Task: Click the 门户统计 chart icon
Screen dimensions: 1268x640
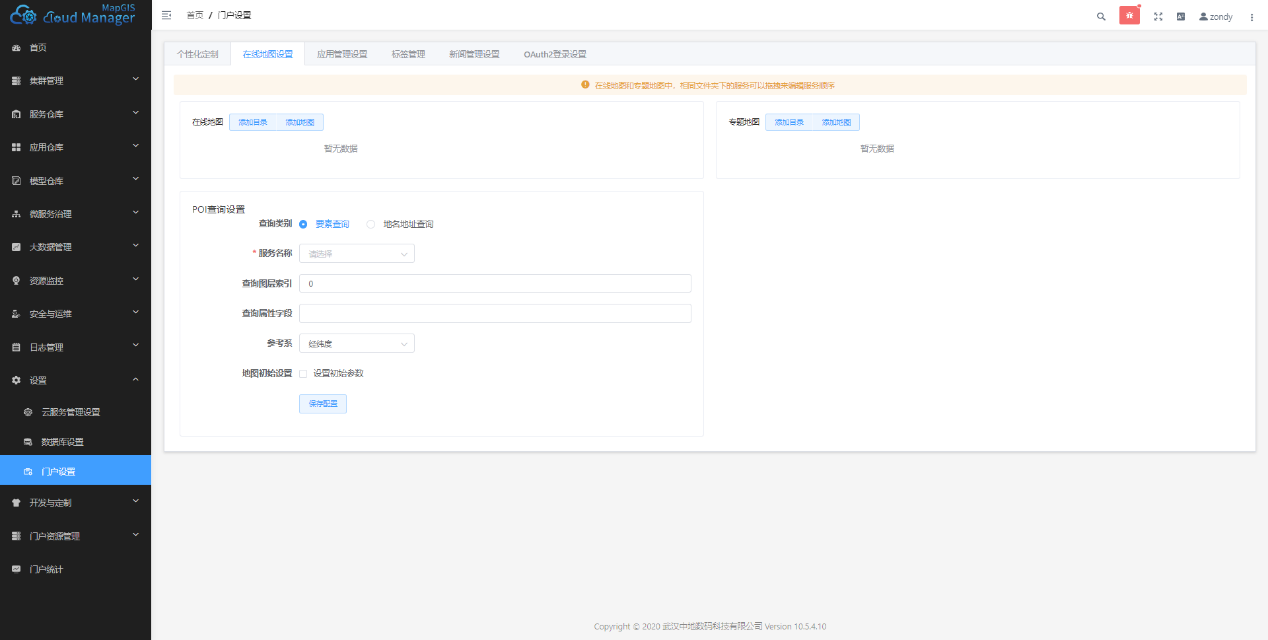Action: tap(16, 570)
